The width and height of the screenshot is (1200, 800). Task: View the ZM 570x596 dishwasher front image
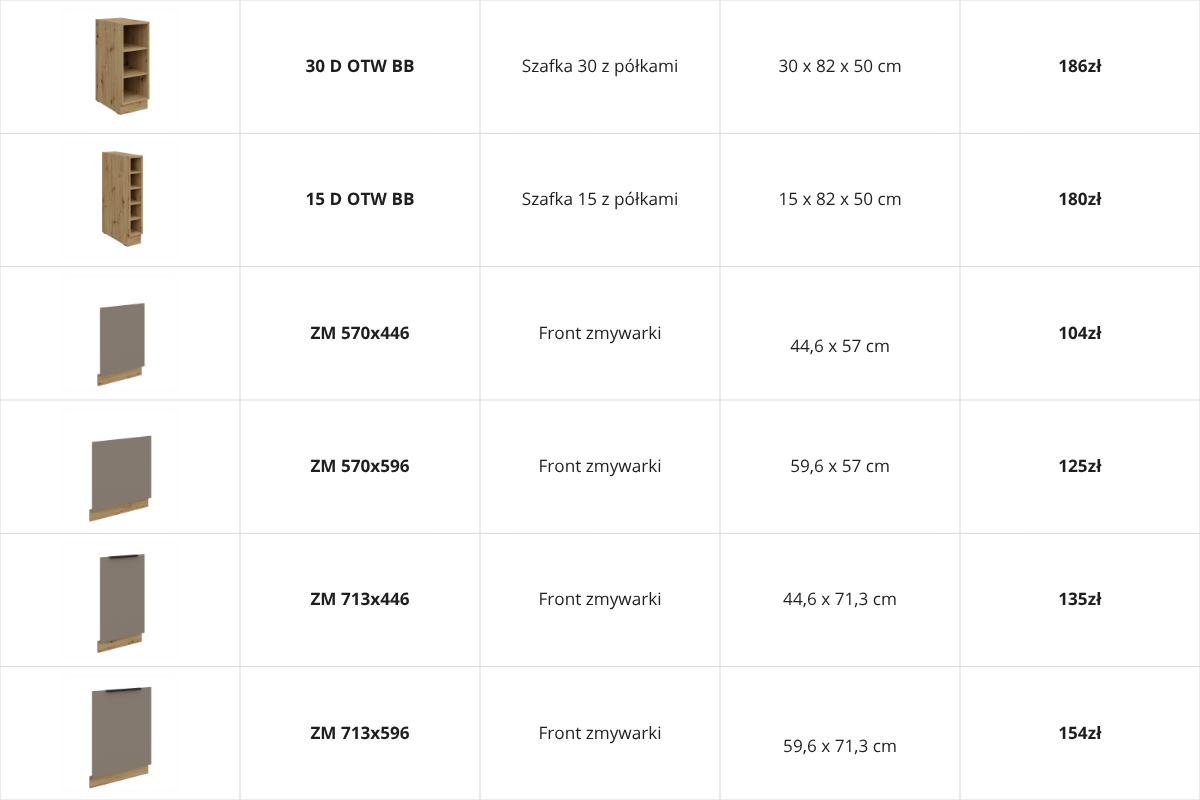120,478
